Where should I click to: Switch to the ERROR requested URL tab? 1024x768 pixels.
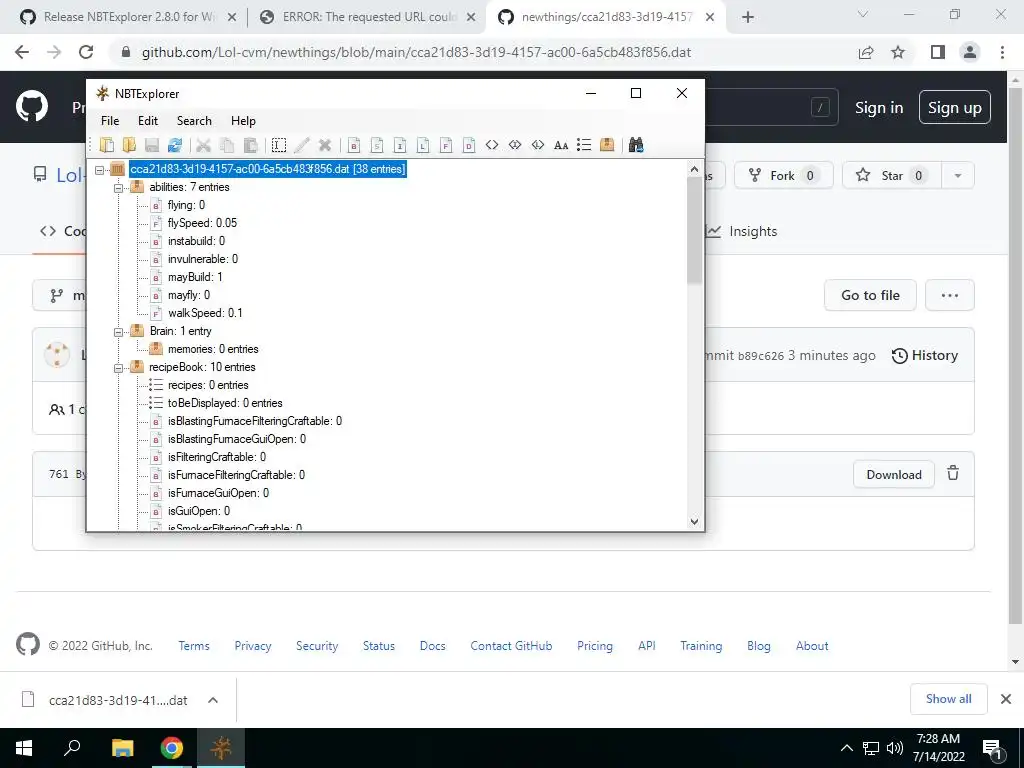coord(370,17)
